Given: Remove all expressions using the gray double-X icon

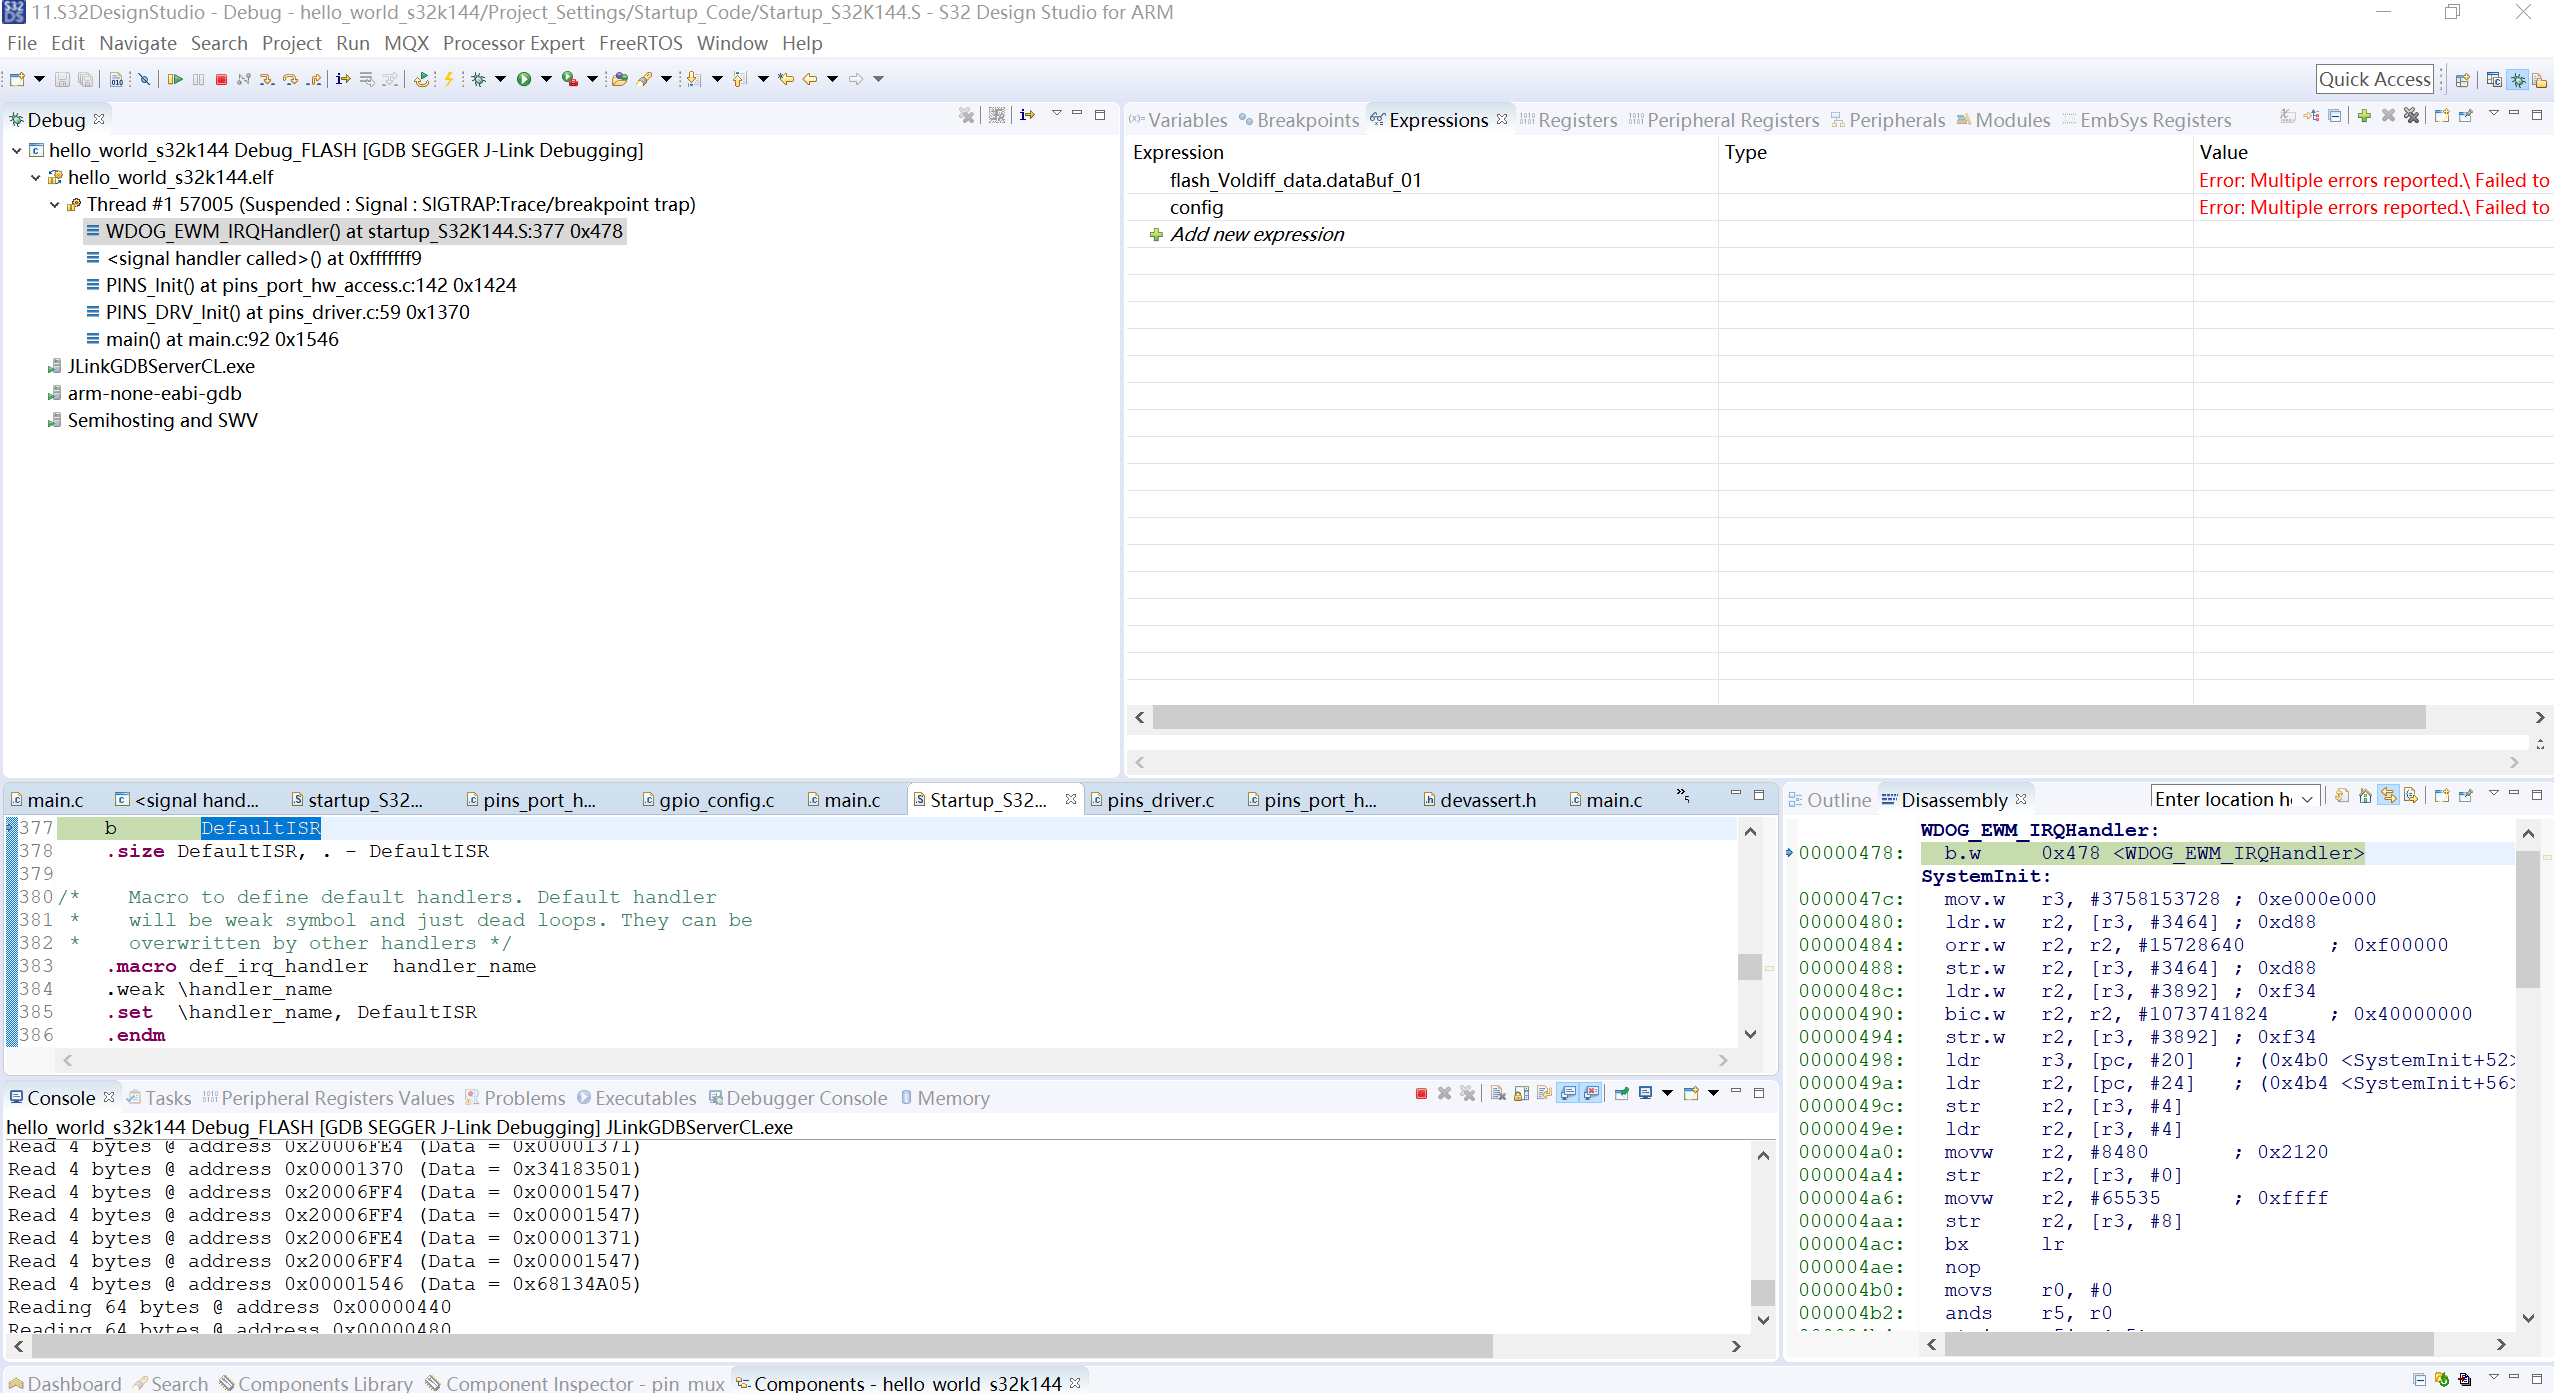Looking at the screenshot, I should tap(2411, 115).
